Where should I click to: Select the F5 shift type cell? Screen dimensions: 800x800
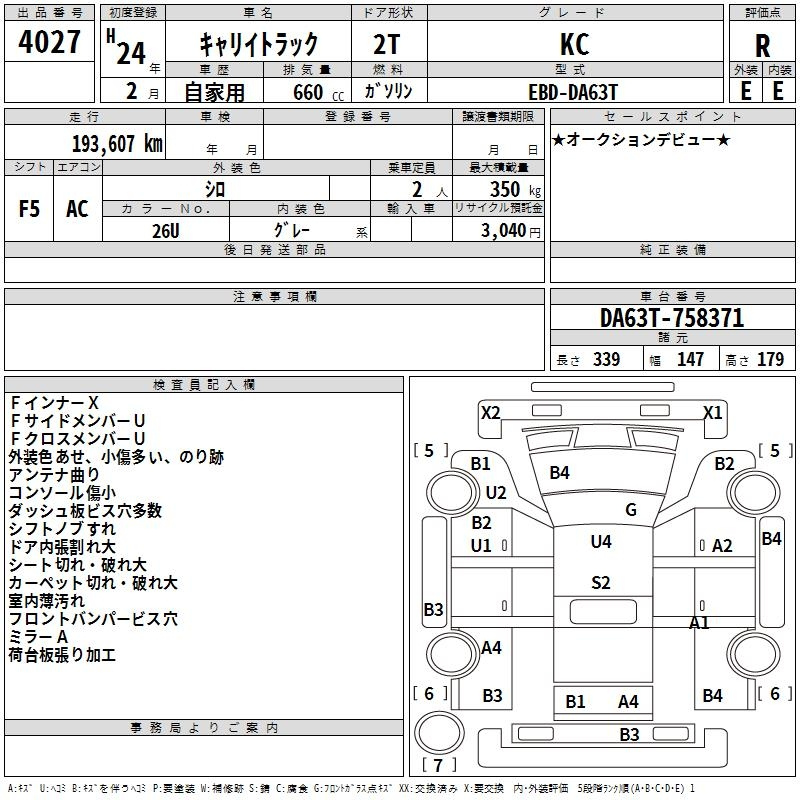click(29, 209)
